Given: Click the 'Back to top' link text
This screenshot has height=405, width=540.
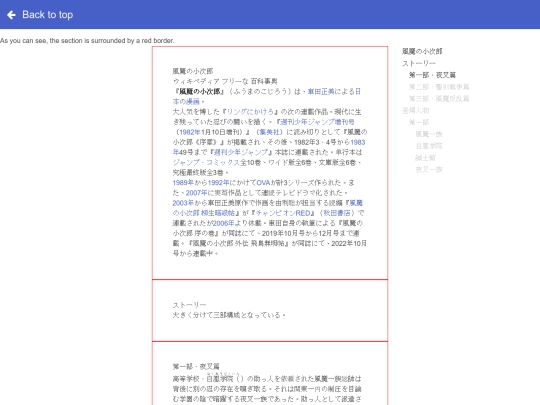Looking at the screenshot, I should (48, 15).
